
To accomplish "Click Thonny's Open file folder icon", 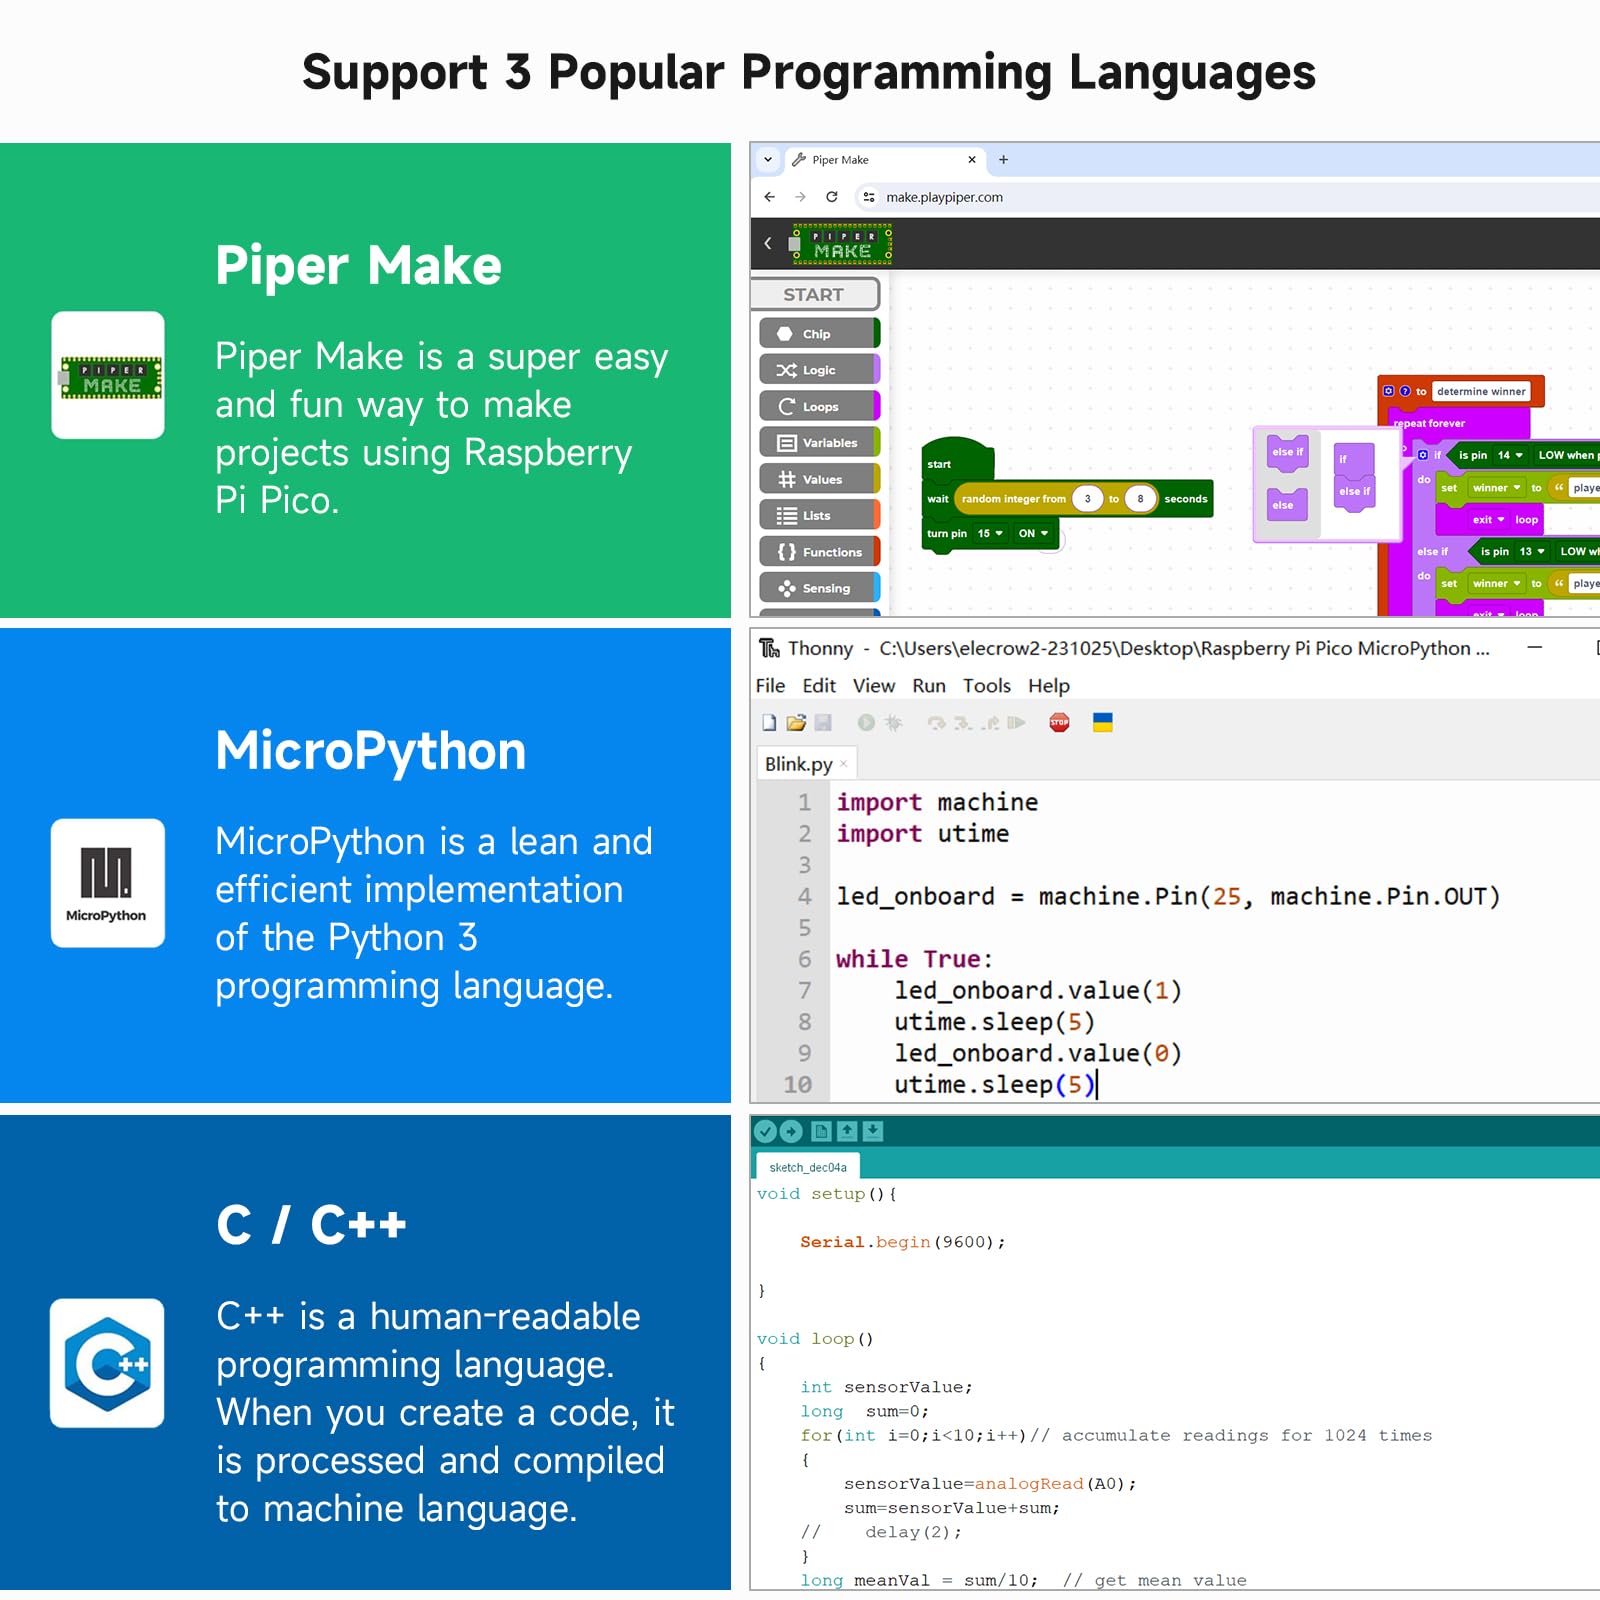I will pos(796,723).
